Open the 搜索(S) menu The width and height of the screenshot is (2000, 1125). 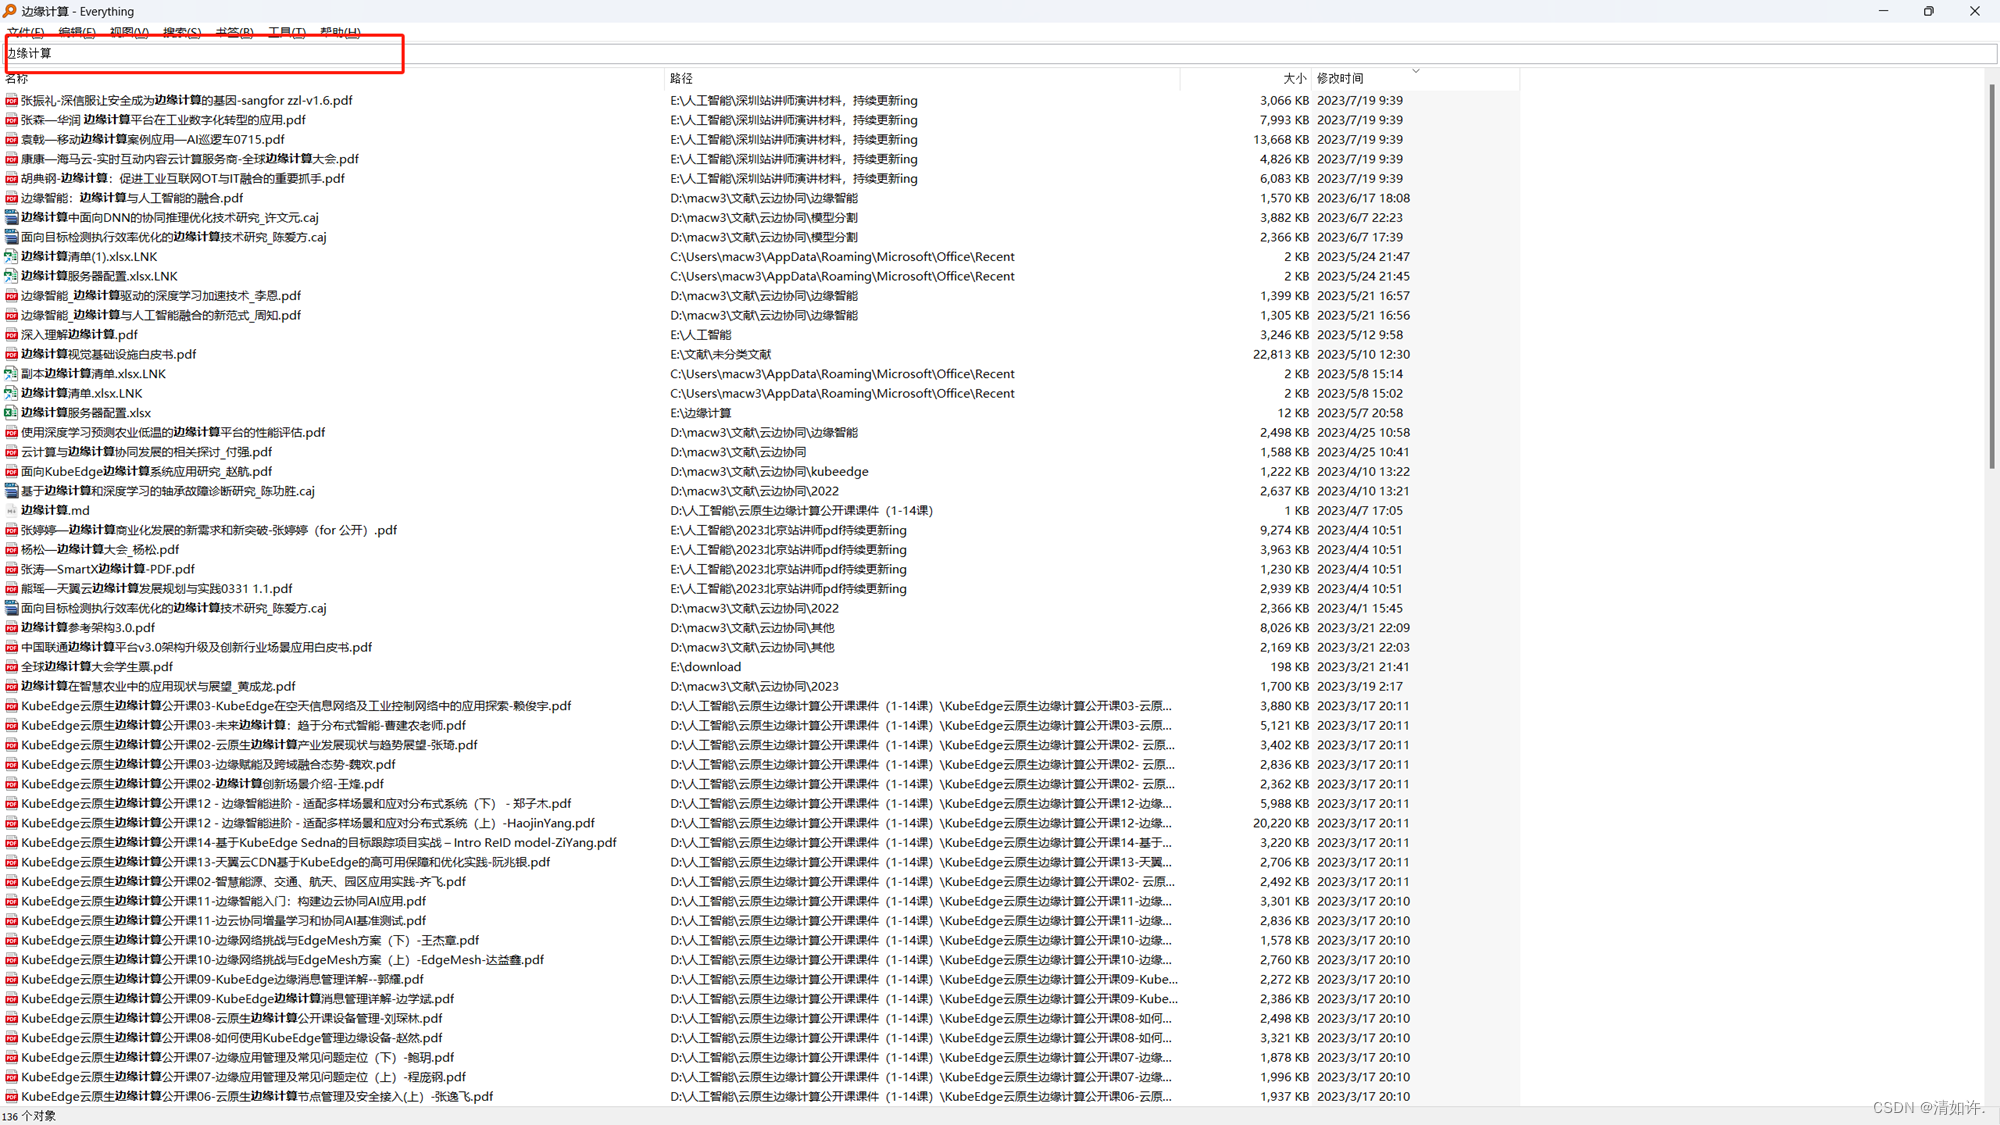click(181, 33)
